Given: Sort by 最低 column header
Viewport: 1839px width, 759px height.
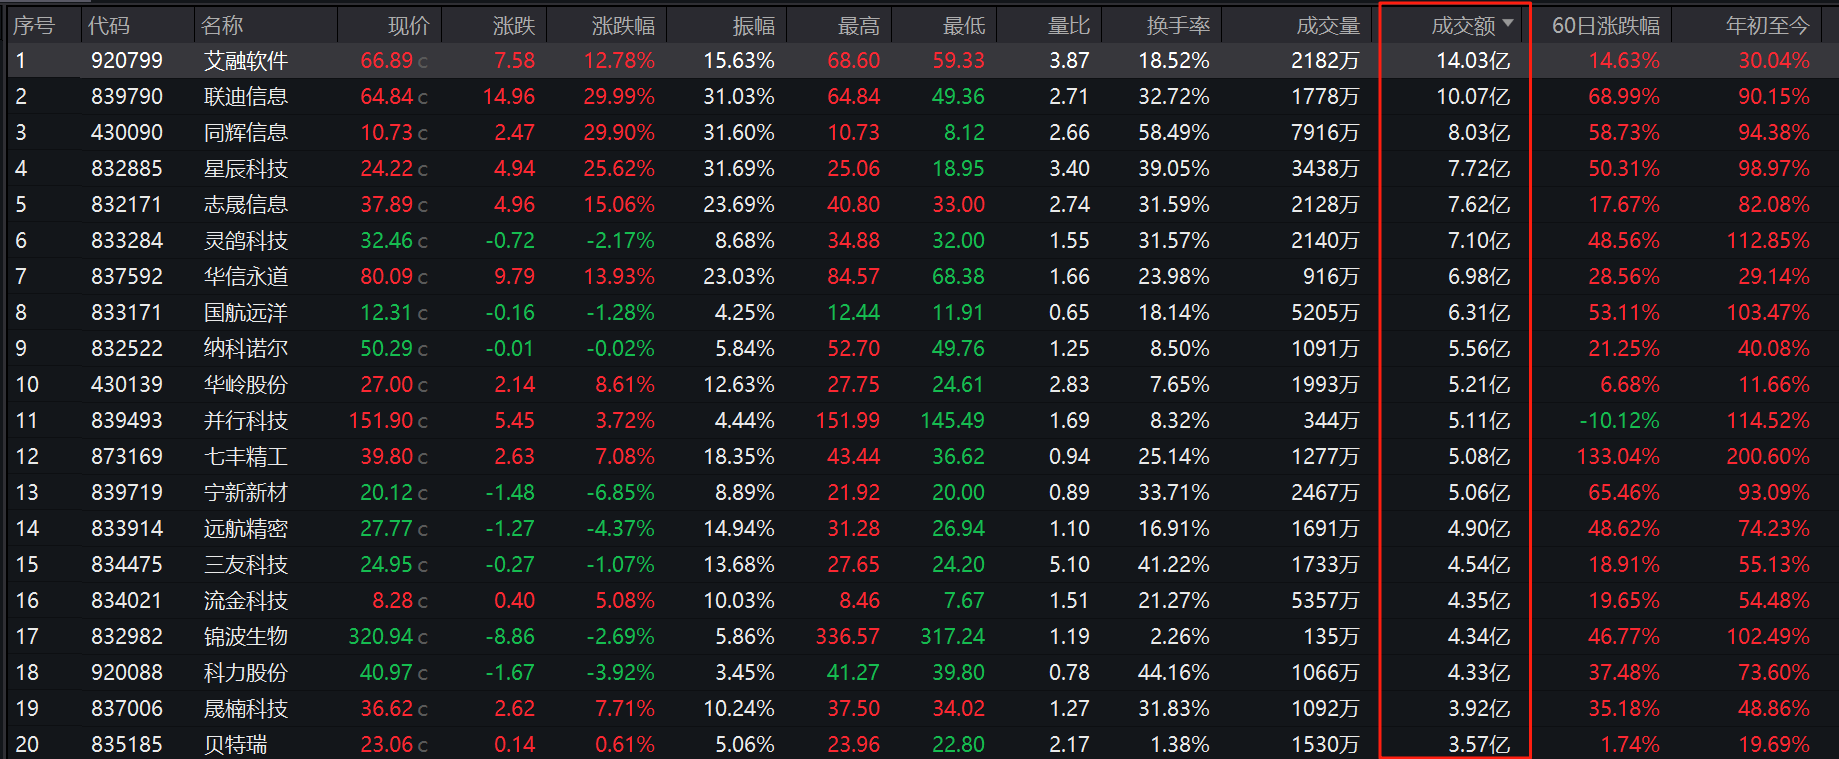Looking at the screenshot, I should 964,26.
